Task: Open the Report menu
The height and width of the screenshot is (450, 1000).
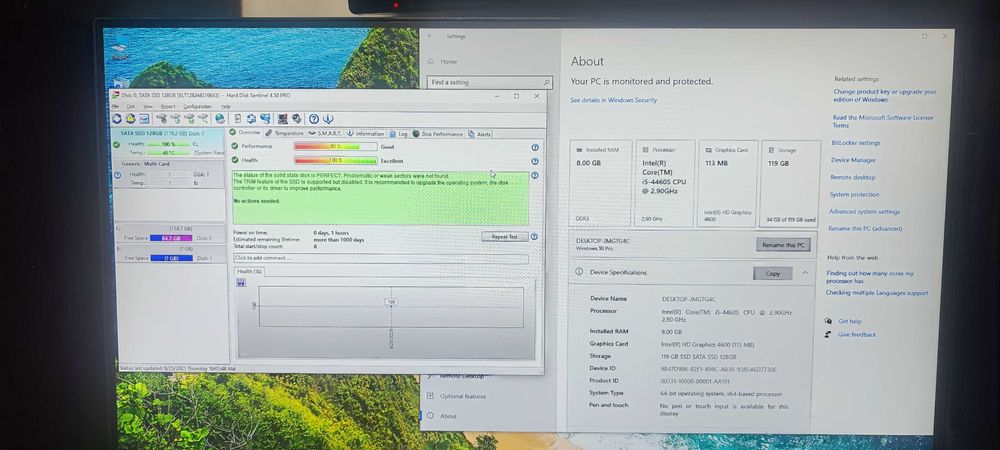Action: [168, 106]
